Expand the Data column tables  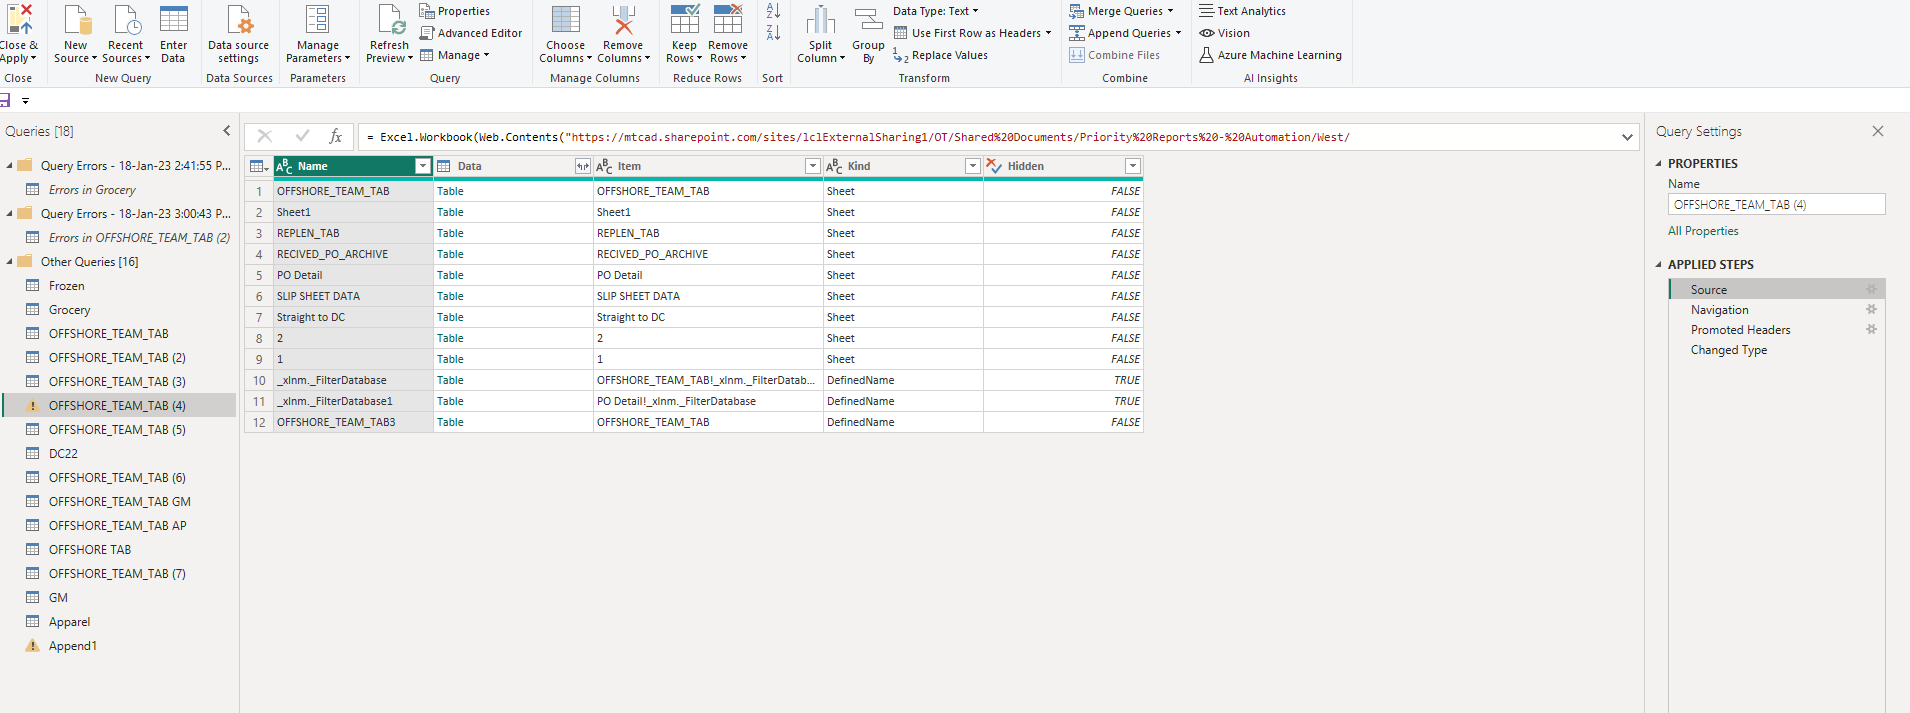pyautogui.click(x=582, y=166)
